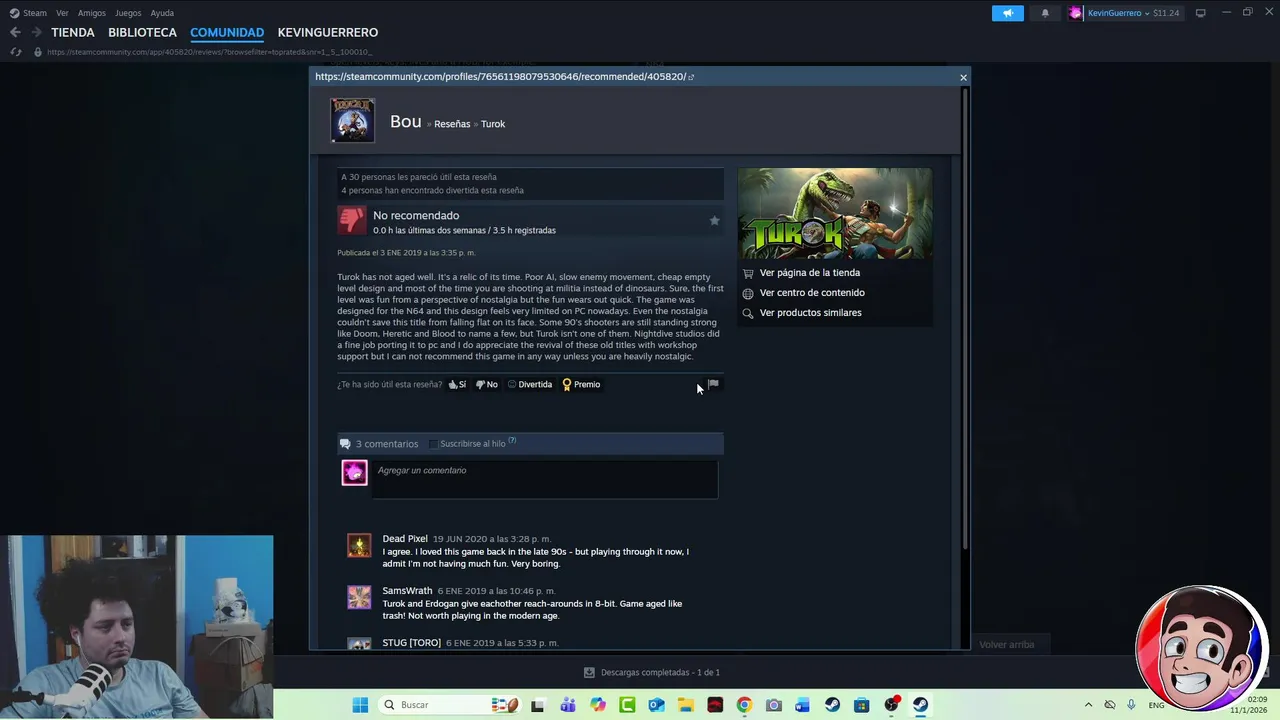Click Ver centro de contenido
The height and width of the screenshot is (720, 1280).
pos(811,293)
